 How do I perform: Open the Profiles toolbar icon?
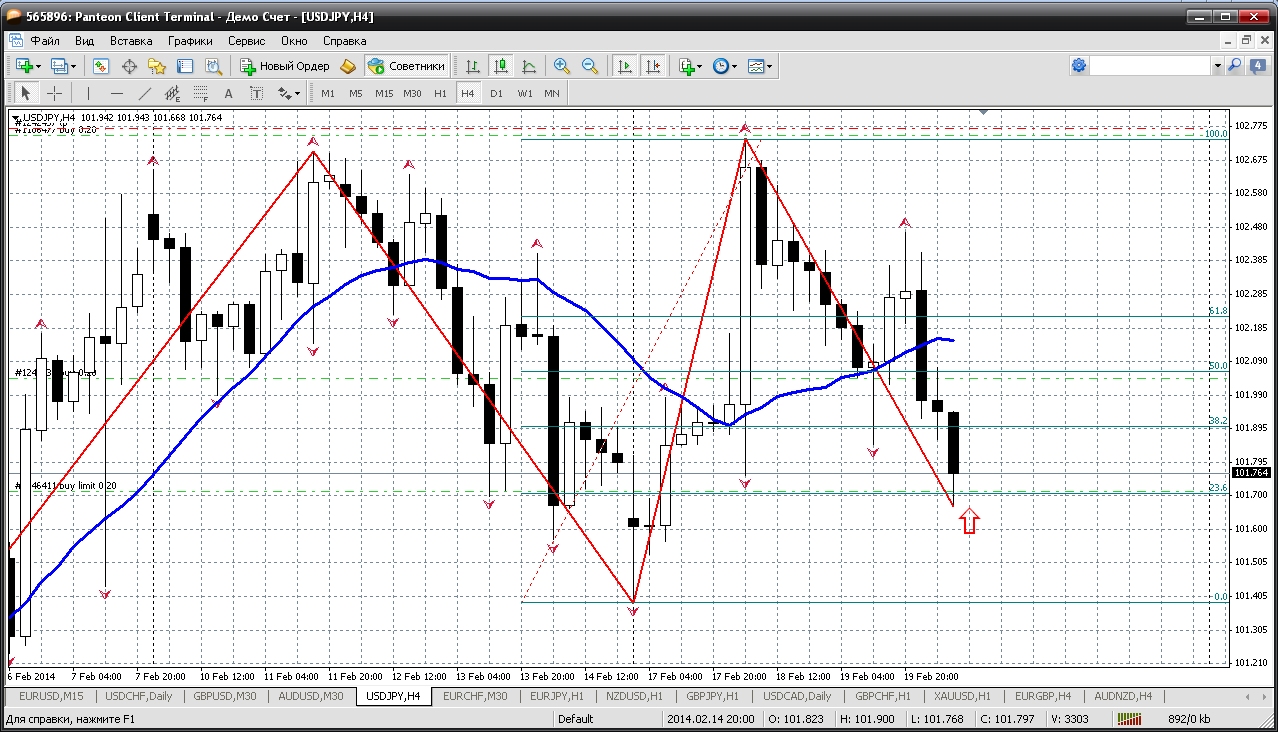click(x=59, y=66)
